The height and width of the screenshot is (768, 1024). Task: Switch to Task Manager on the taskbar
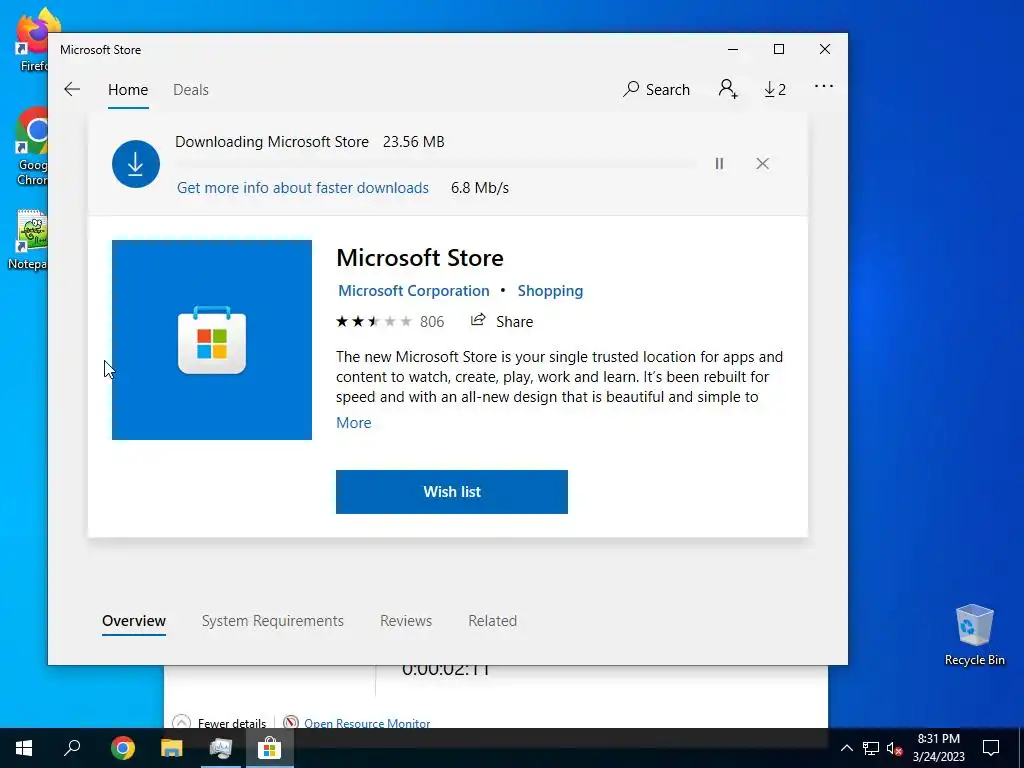221,748
